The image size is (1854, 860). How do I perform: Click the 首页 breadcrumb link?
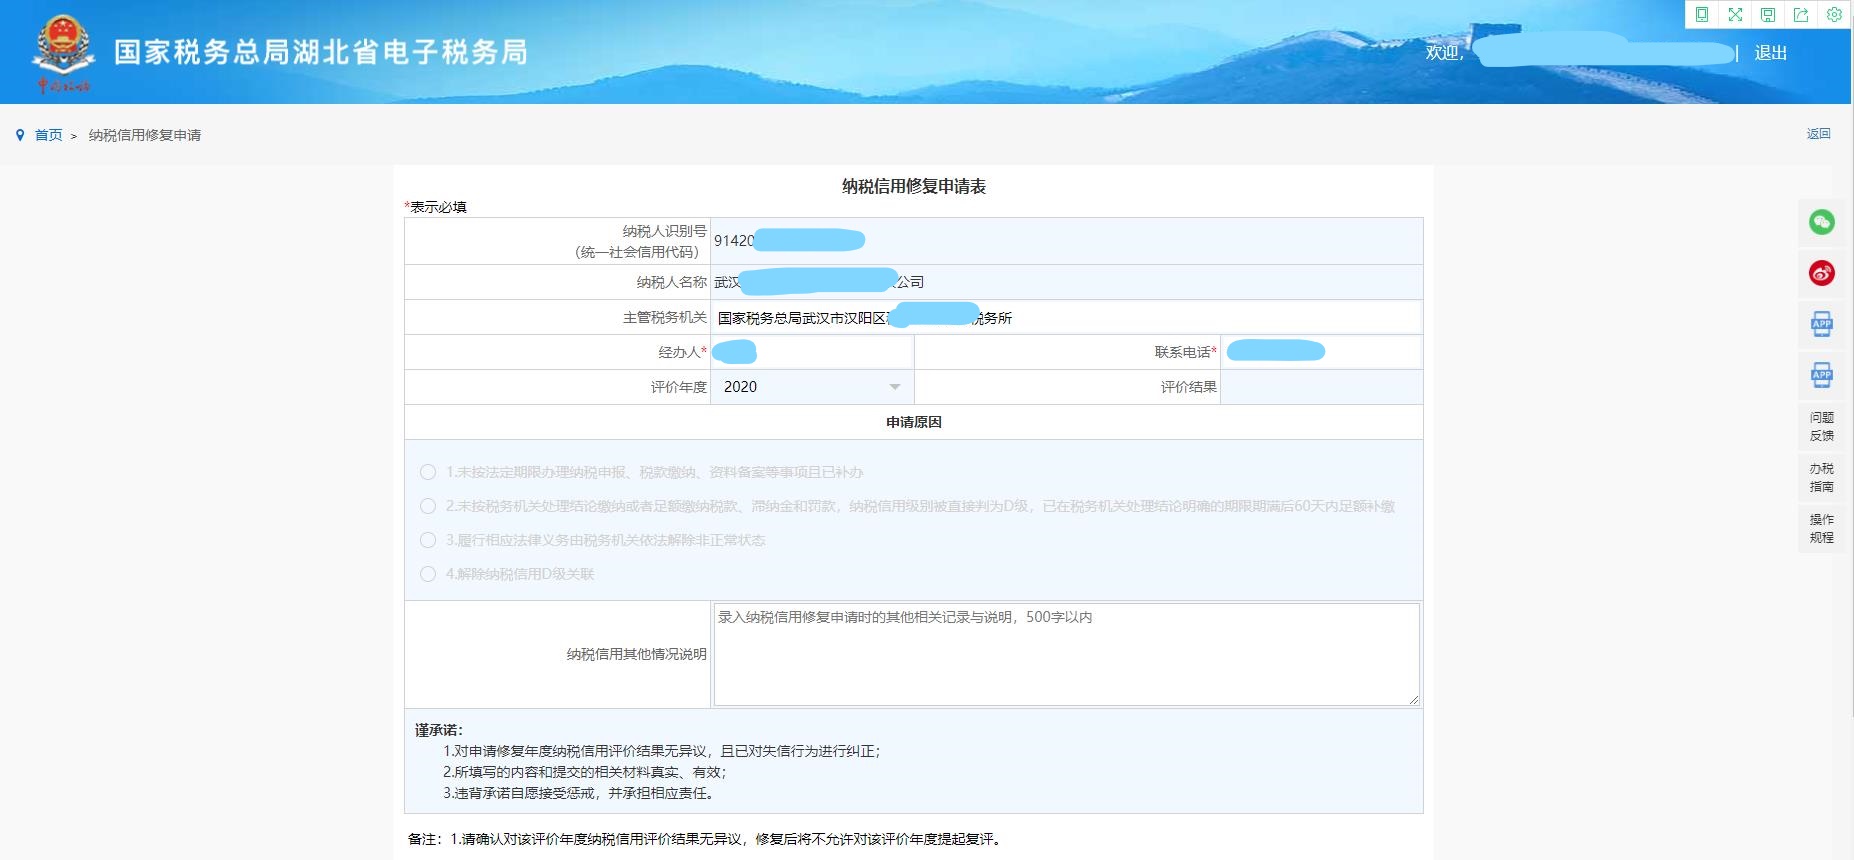[49, 135]
